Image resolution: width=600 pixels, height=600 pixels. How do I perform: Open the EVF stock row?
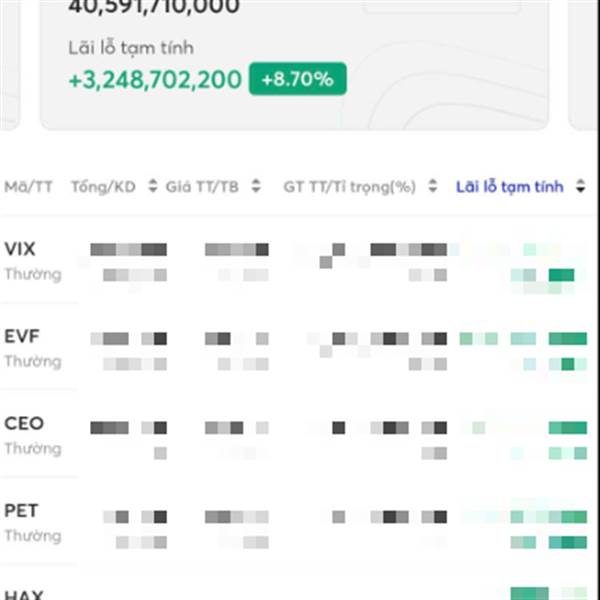point(298,349)
